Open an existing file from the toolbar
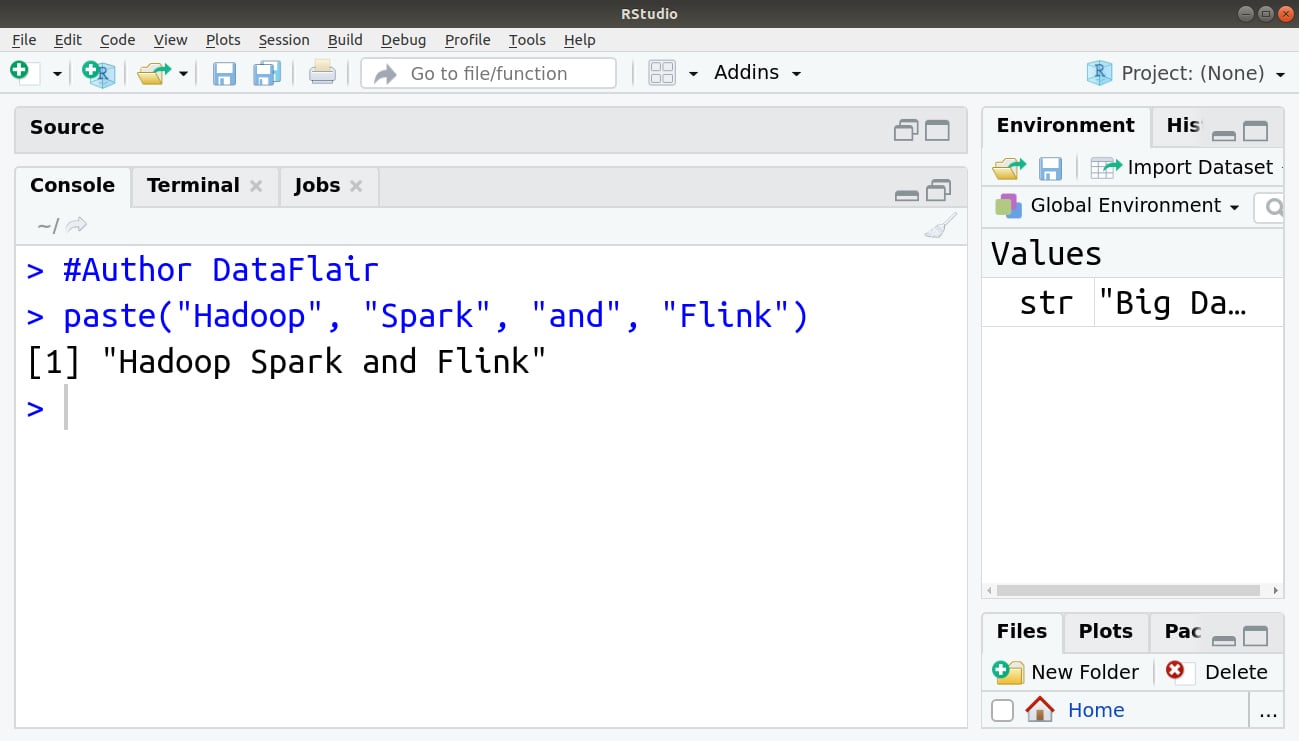The width and height of the screenshot is (1299, 741). click(x=156, y=72)
